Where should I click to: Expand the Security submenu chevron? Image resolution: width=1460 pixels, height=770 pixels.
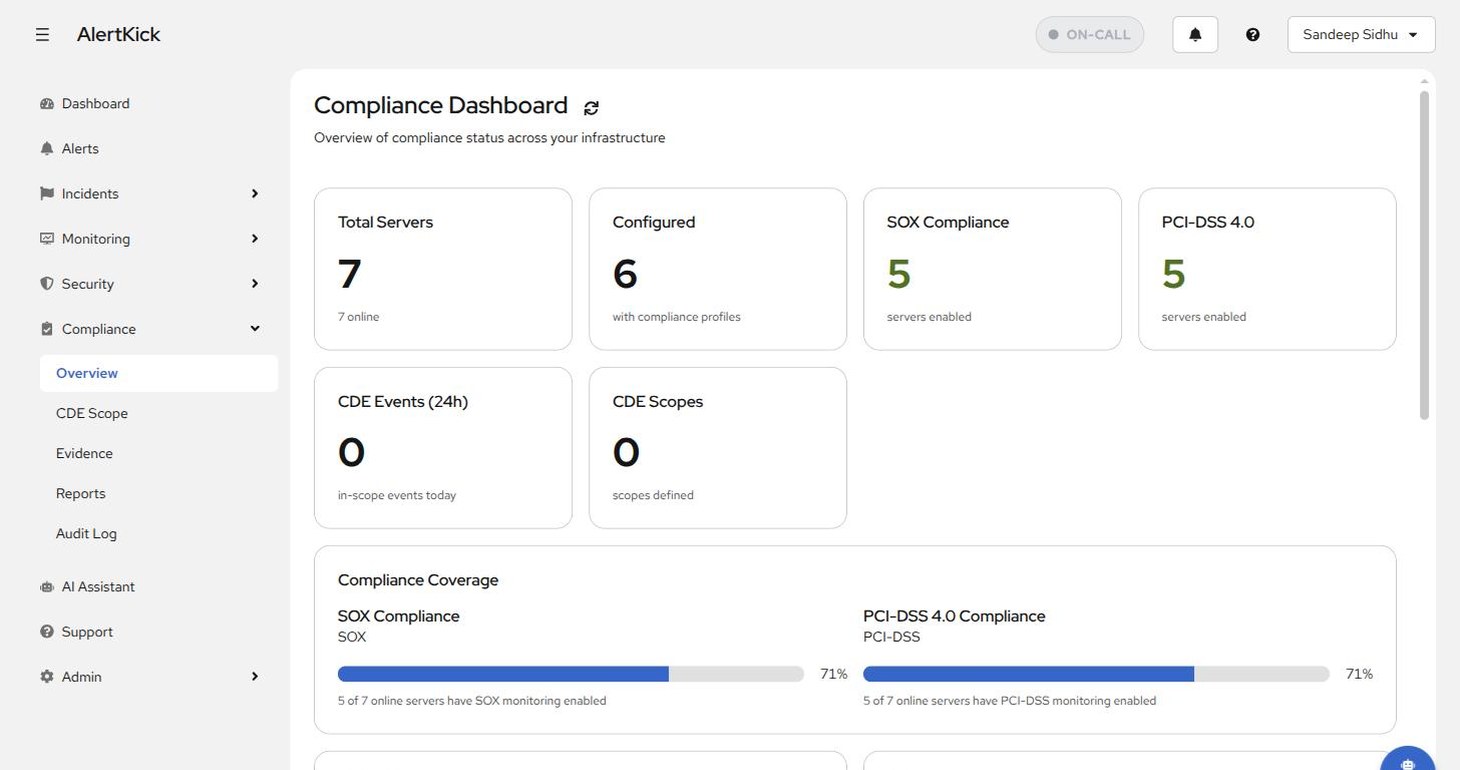pos(255,284)
